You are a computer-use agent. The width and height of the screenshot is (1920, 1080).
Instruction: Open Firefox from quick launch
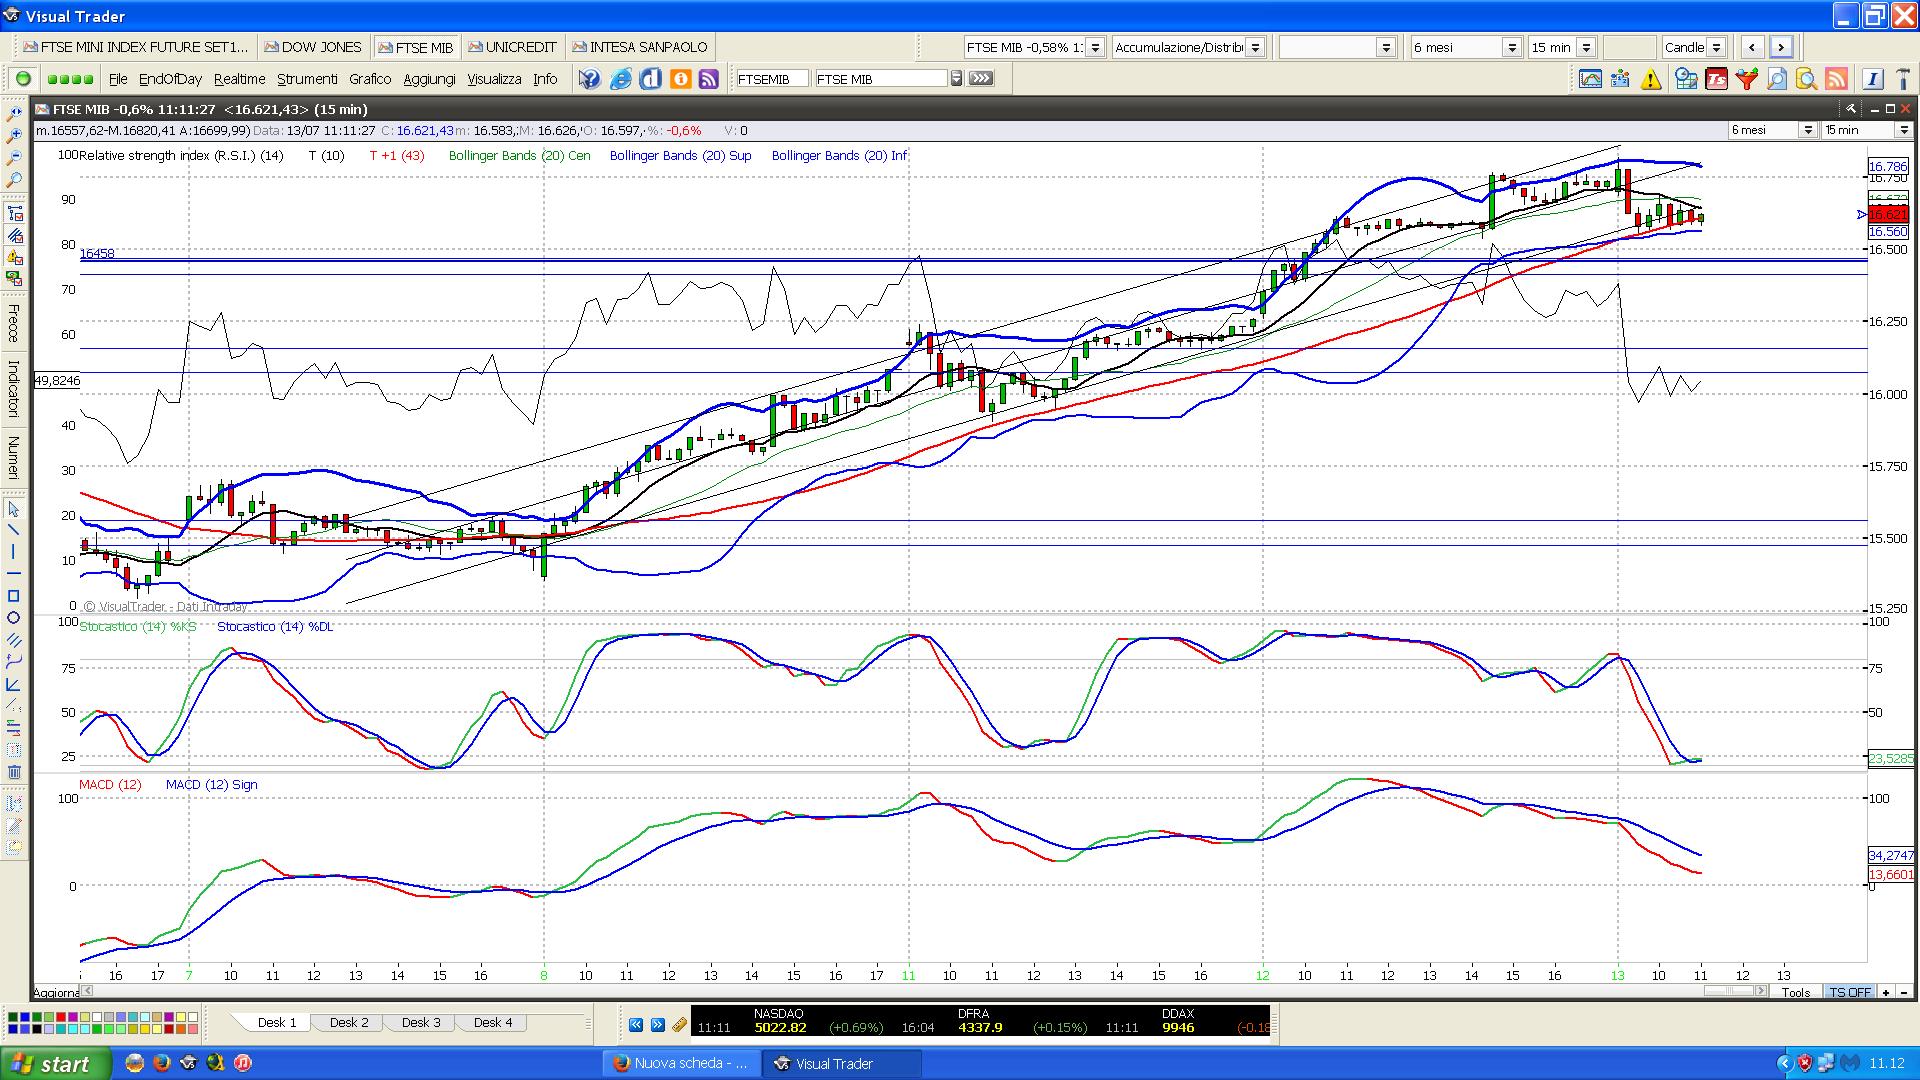161,1063
